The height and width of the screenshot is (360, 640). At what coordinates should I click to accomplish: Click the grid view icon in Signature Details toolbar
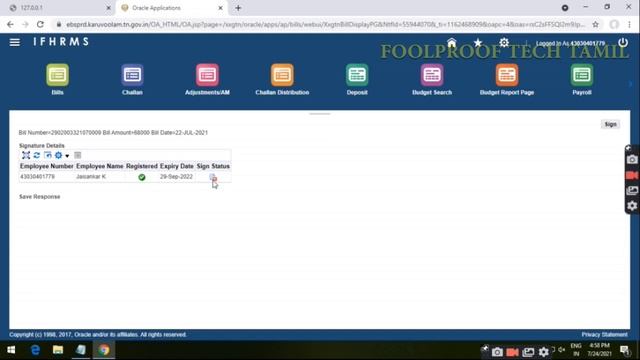tap(78, 155)
